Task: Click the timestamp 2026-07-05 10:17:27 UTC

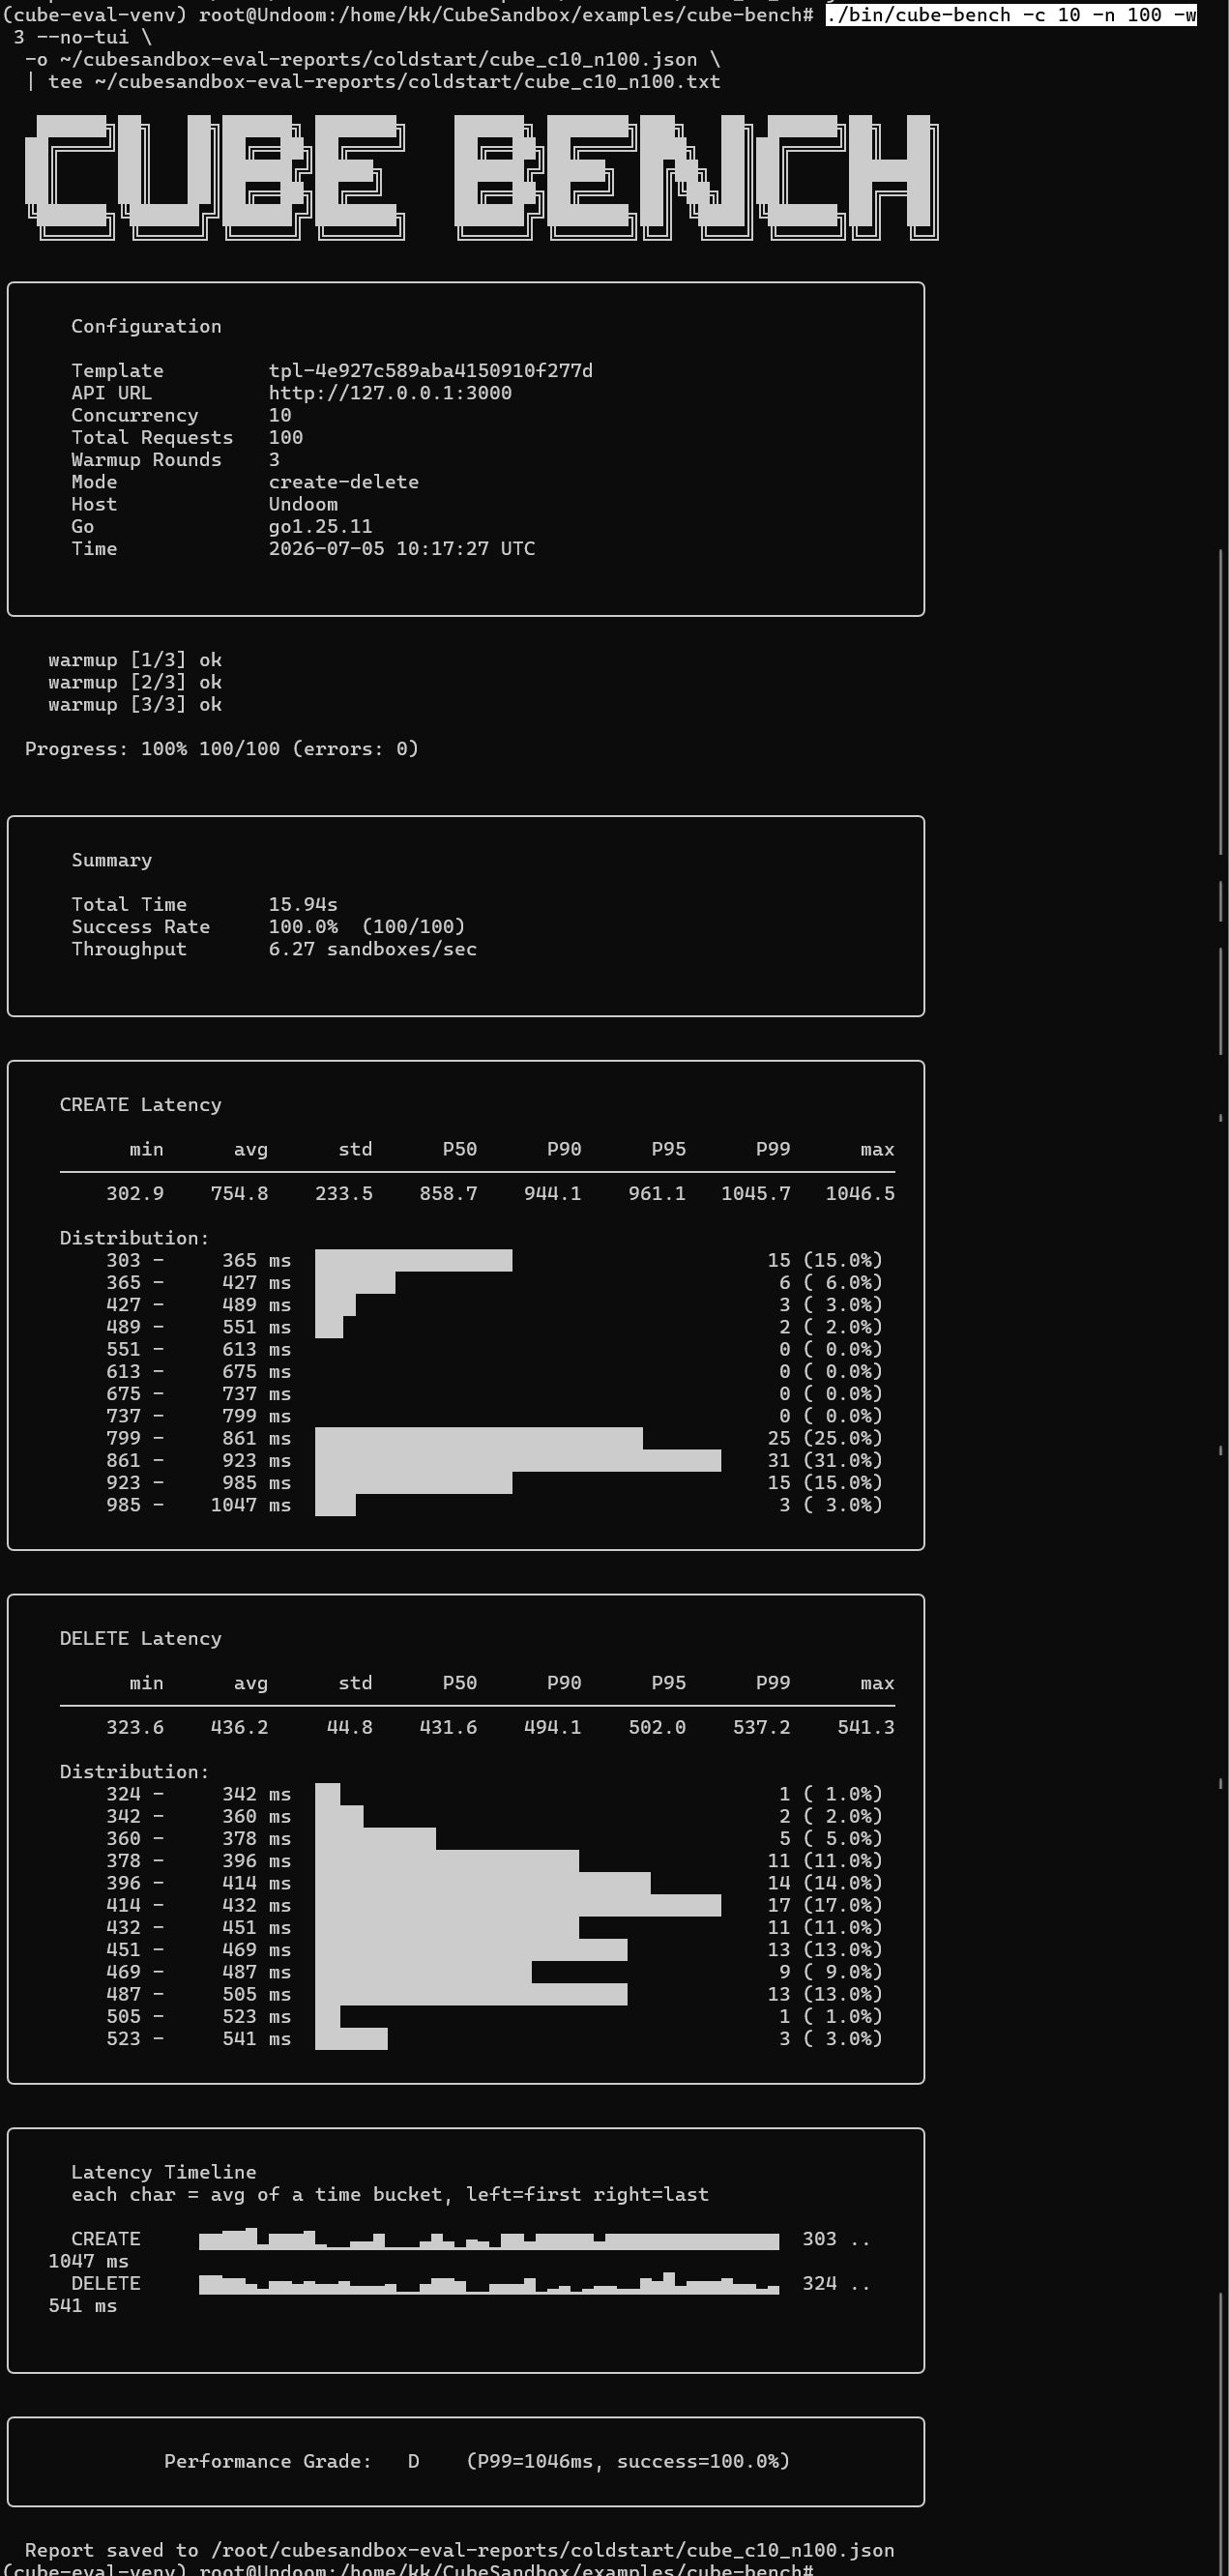Action: (x=402, y=548)
